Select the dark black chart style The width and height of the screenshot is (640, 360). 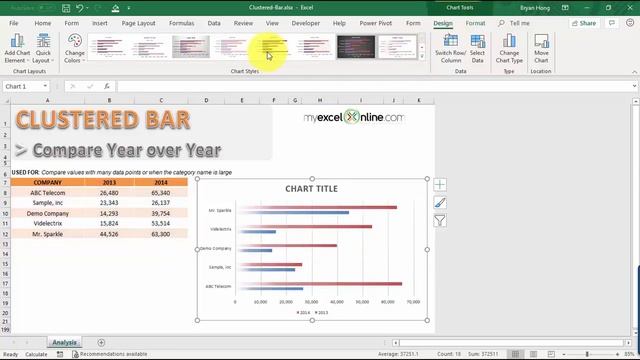[x=356, y=47]
